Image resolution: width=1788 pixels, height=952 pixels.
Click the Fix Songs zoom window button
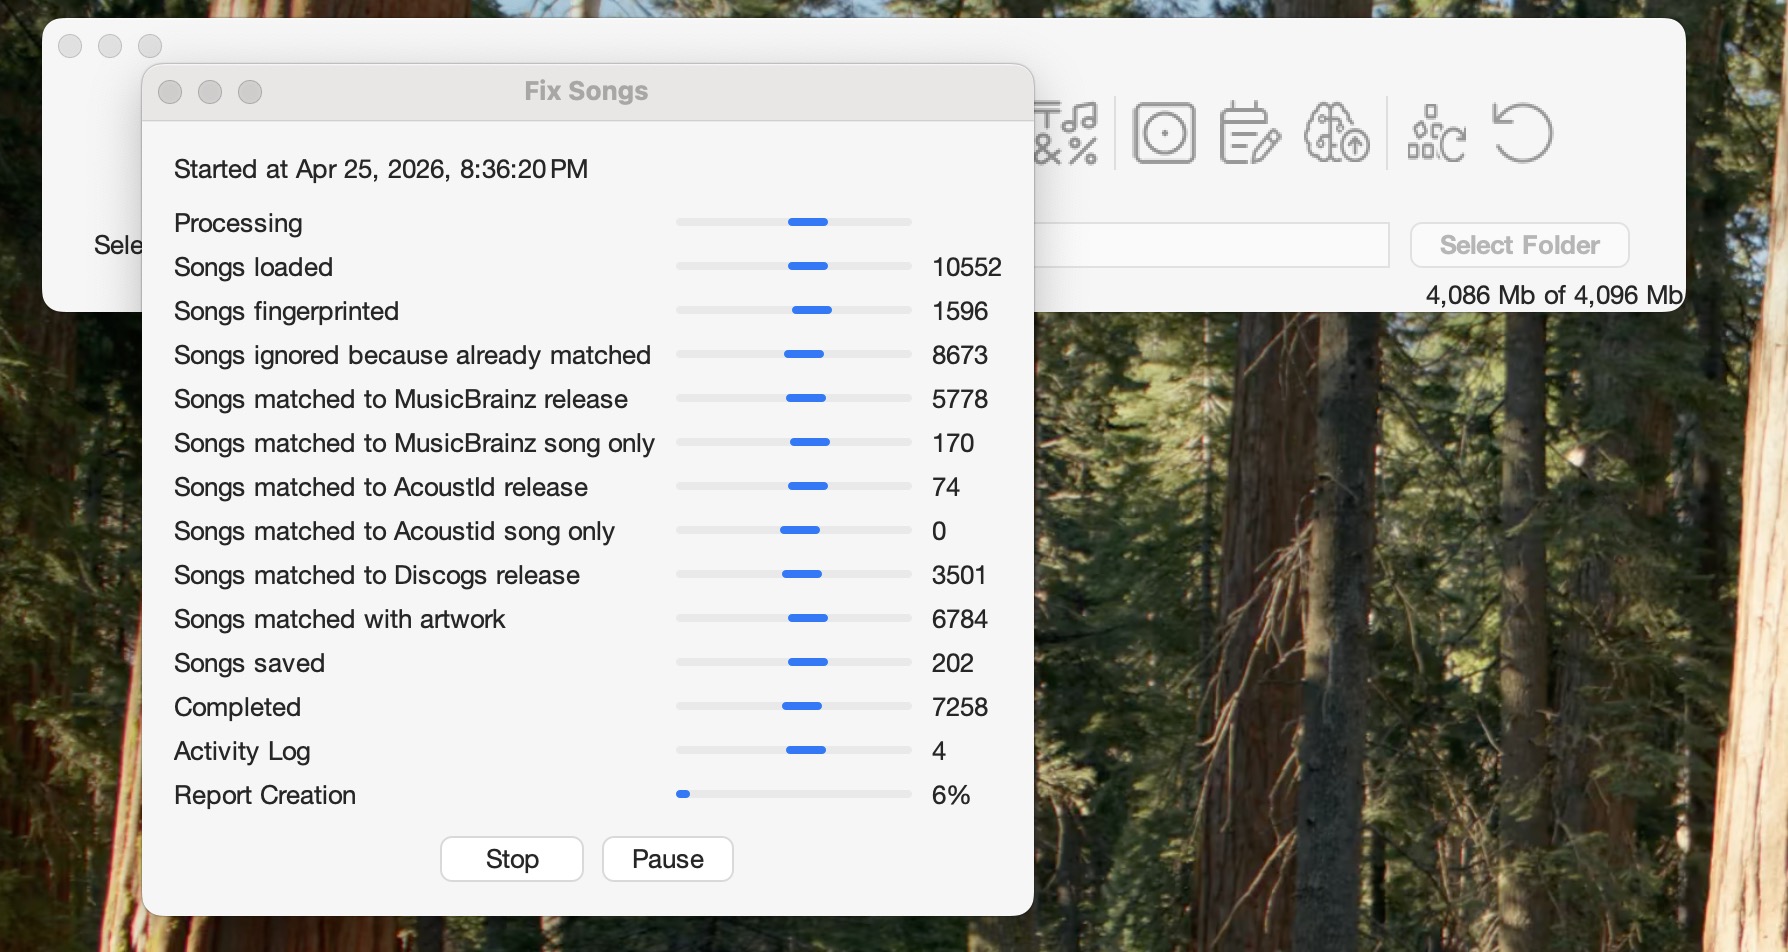(x=250, y=92)
